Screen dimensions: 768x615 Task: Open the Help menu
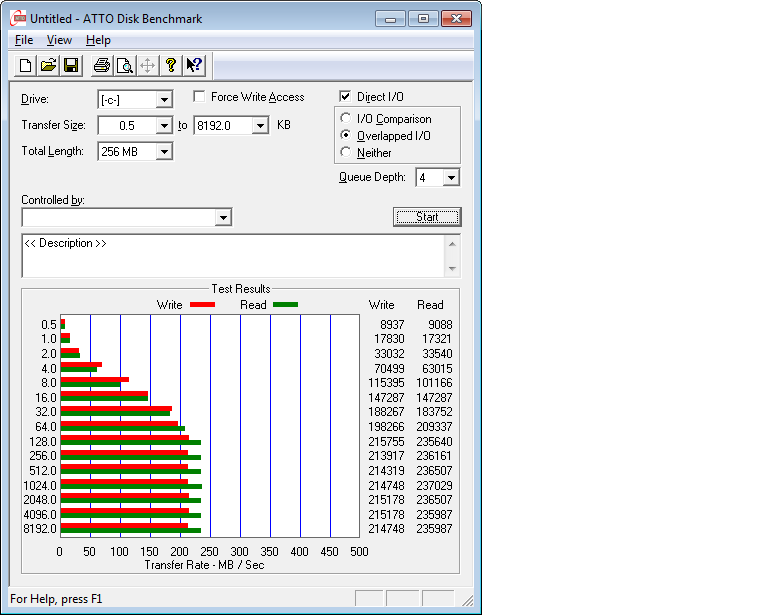[x=98, y=40]
